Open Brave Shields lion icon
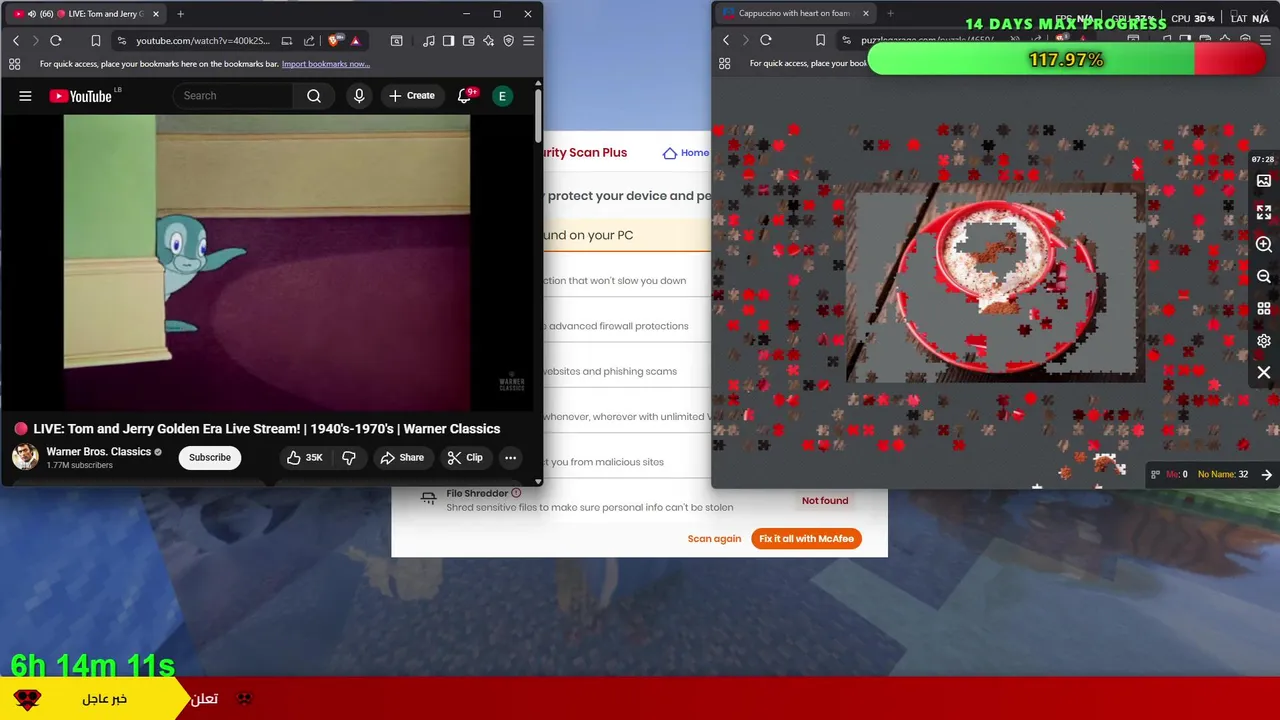1280x720 pixels. coord(335,41)
